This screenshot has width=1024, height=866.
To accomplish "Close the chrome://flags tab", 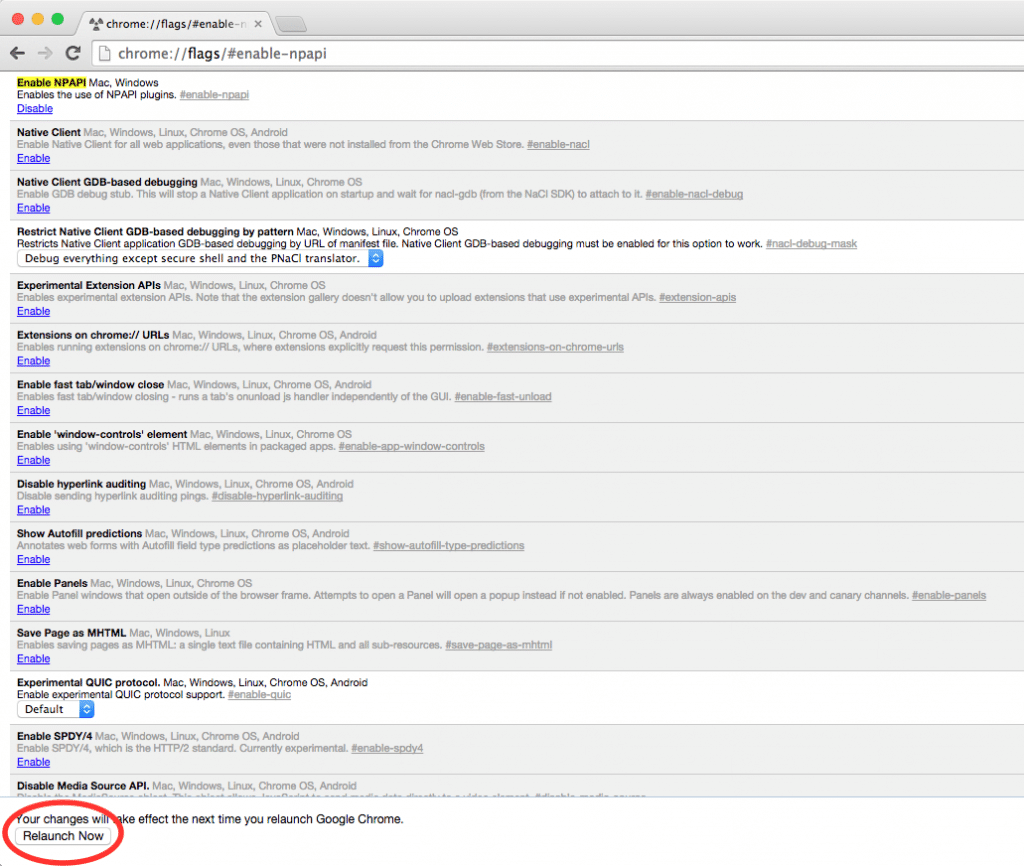I will pos(258,24).
